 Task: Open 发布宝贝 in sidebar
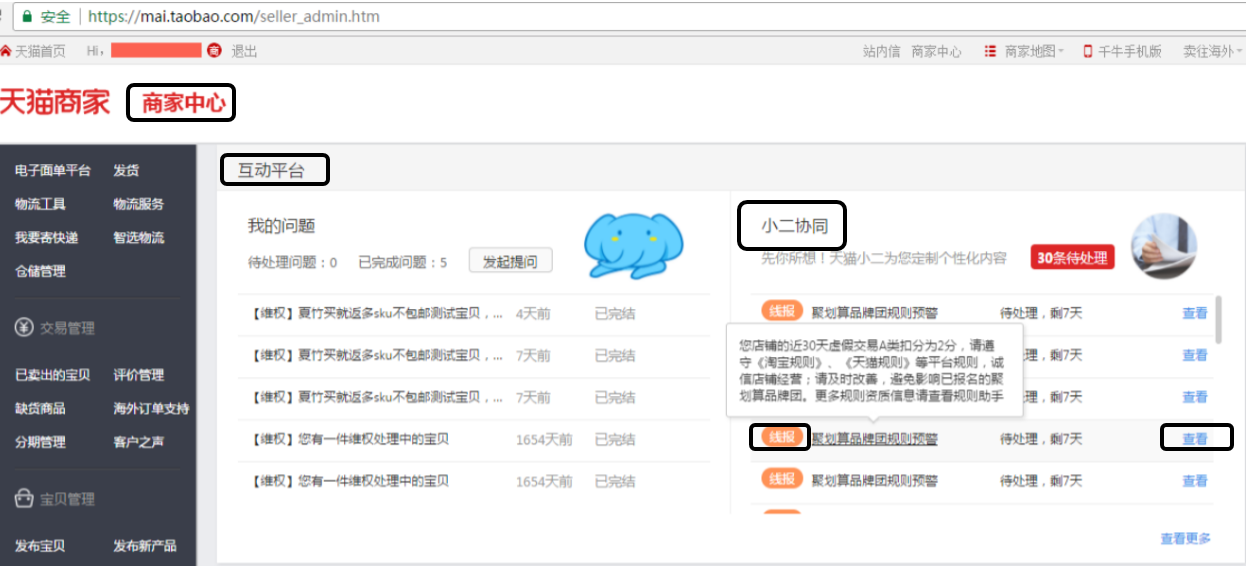(40, 546)
